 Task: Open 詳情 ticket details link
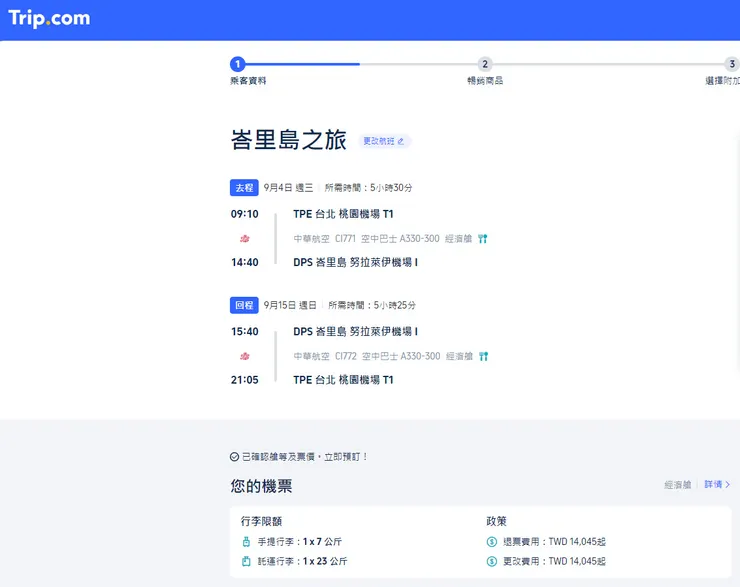713,484
